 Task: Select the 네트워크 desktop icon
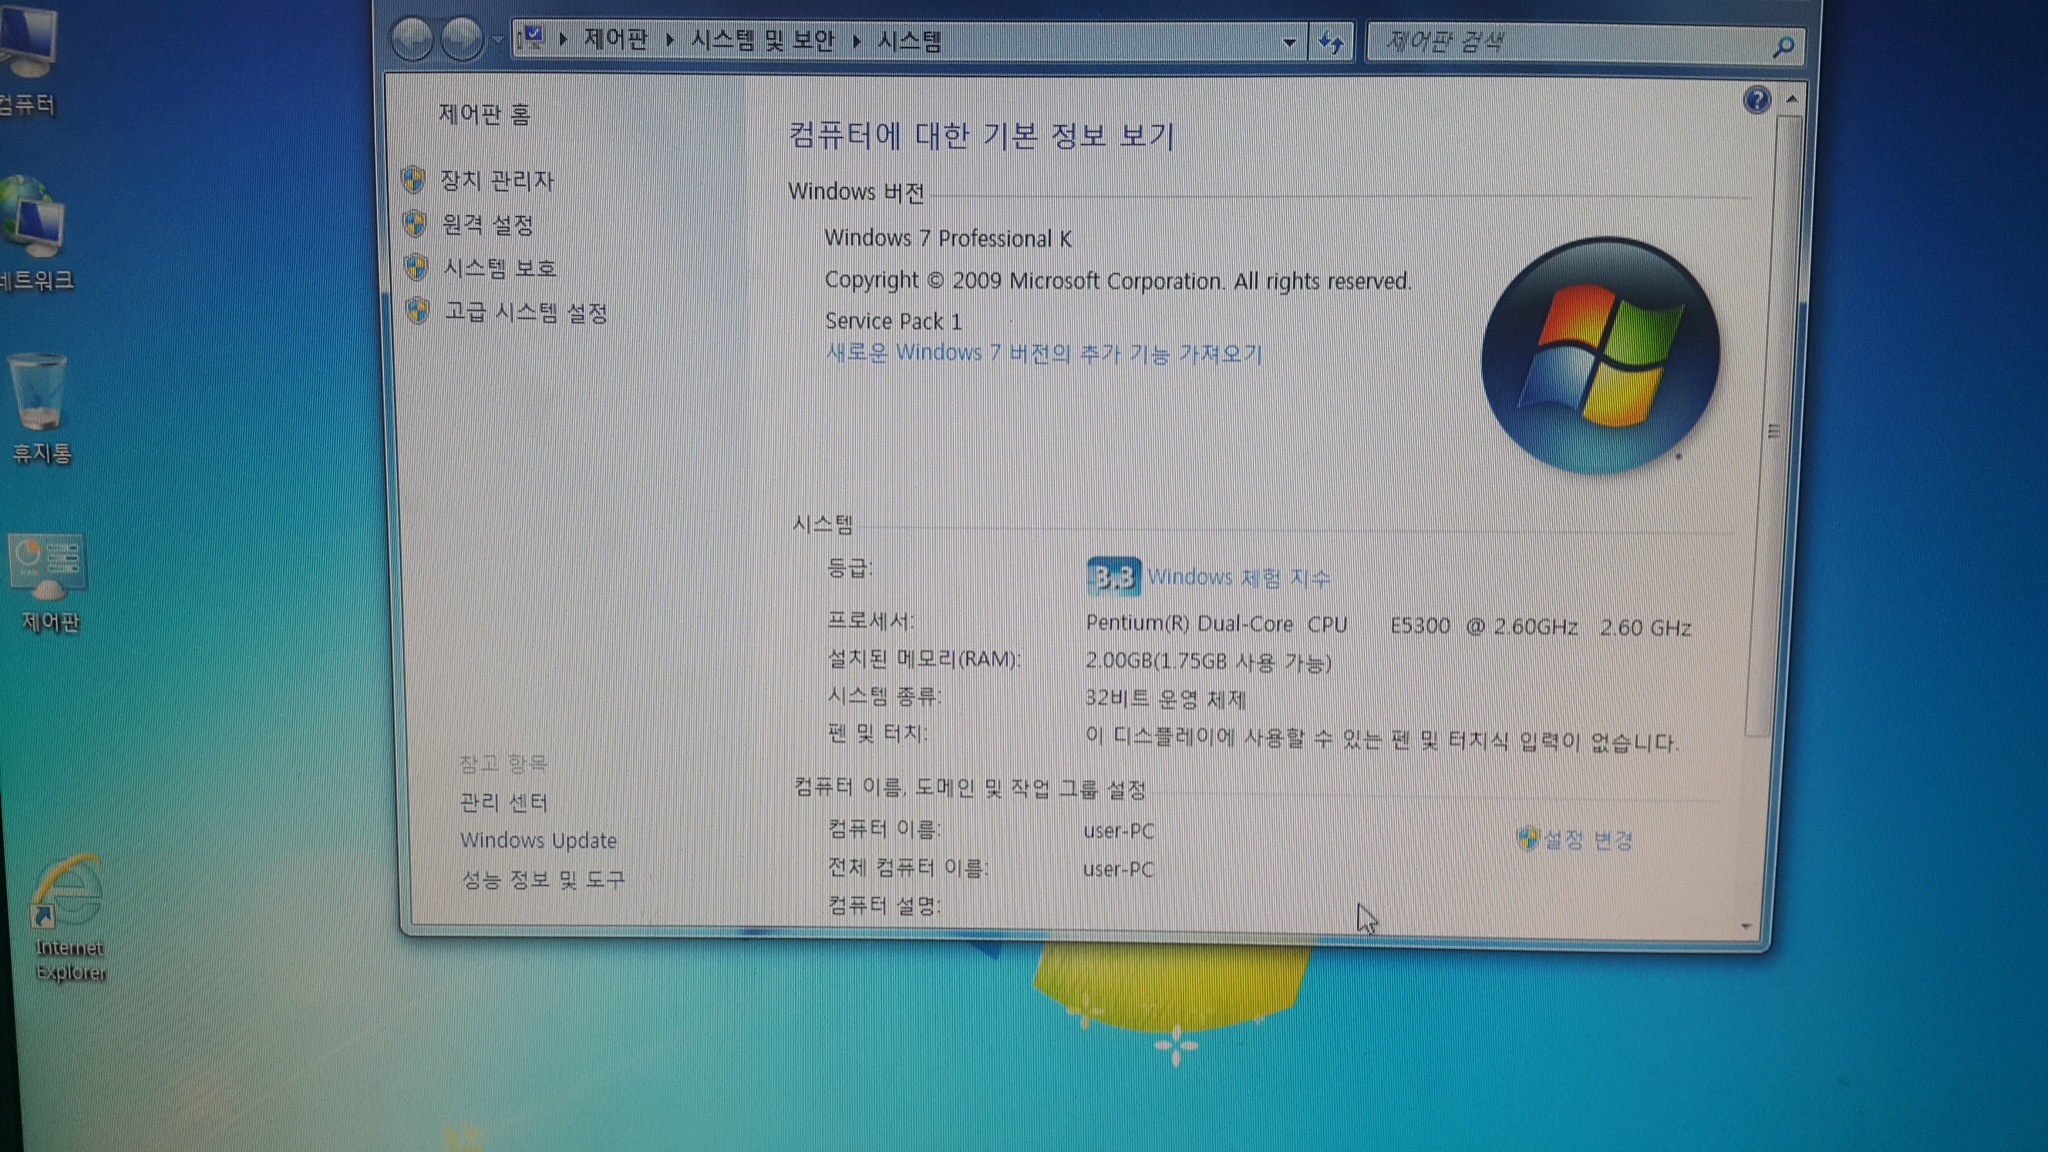coord(35,235)
